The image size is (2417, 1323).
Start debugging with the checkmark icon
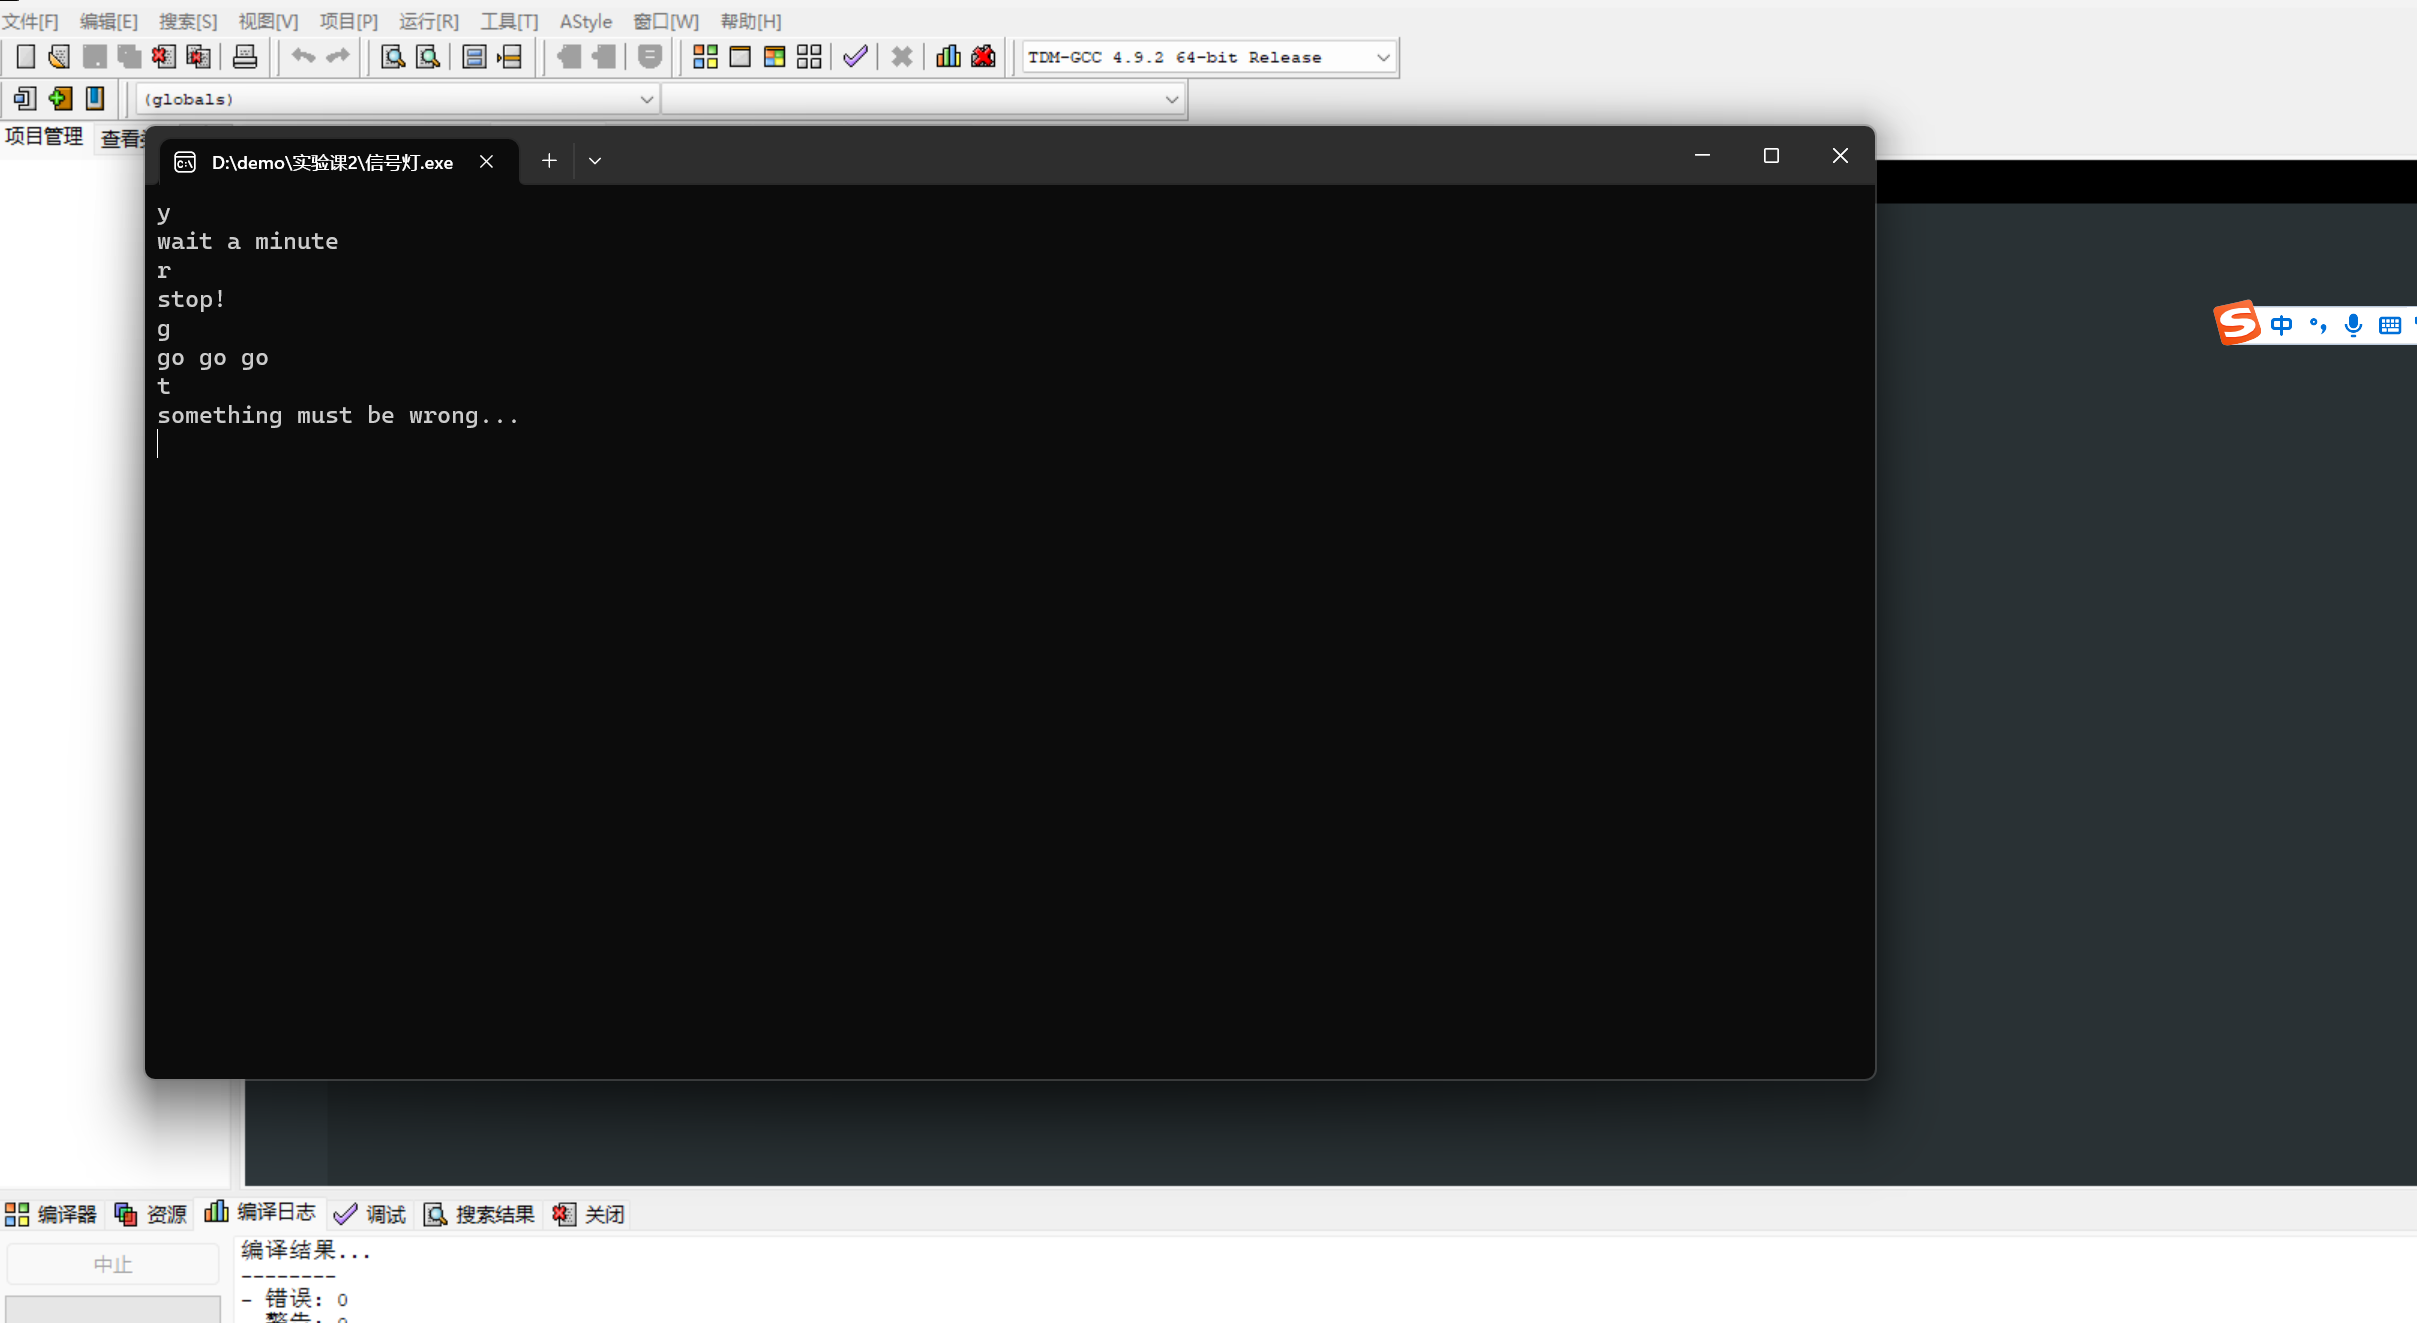point(855,57)
